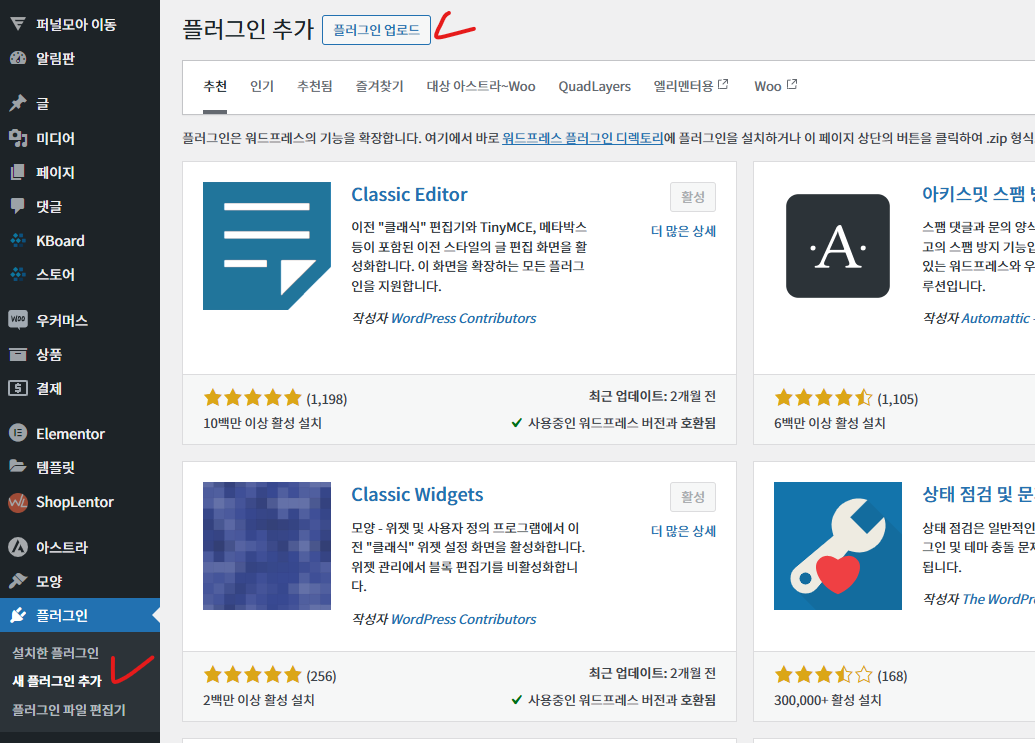The image size is (1035, 743).
Task: Open 플러그인 파일 편집기 submenu item
Action: tap(69, 710)
